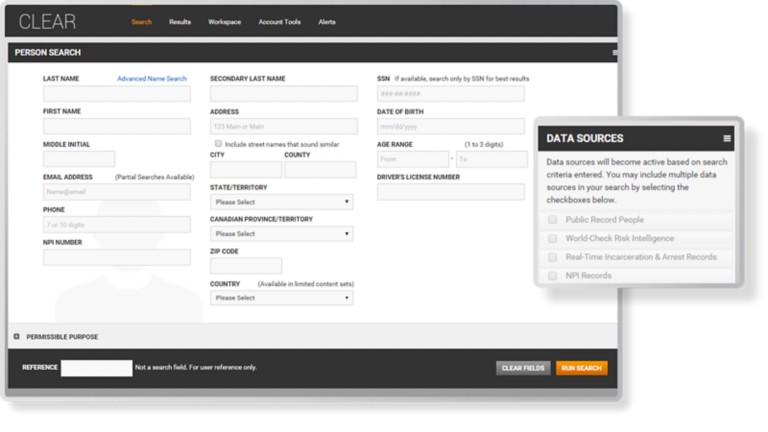This screenshot has width=768, height=432.
Task: Check the NPI Records box
Action: coord(552,275)
